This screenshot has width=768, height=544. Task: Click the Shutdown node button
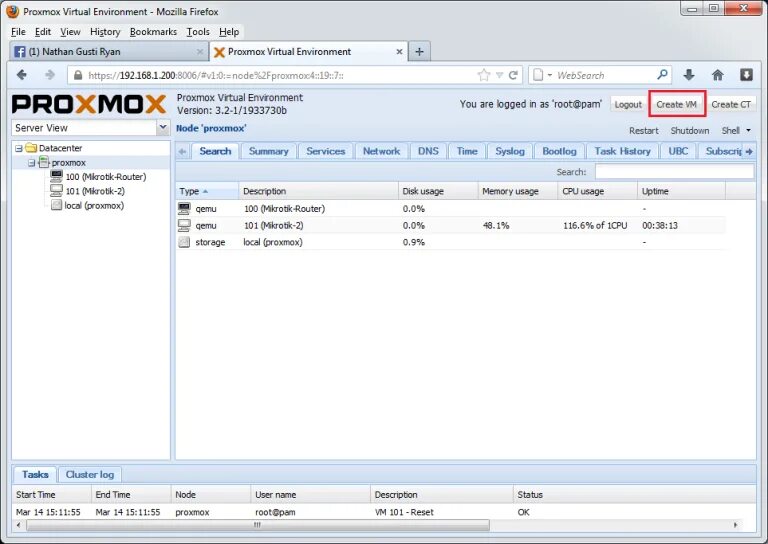point(690,131)
